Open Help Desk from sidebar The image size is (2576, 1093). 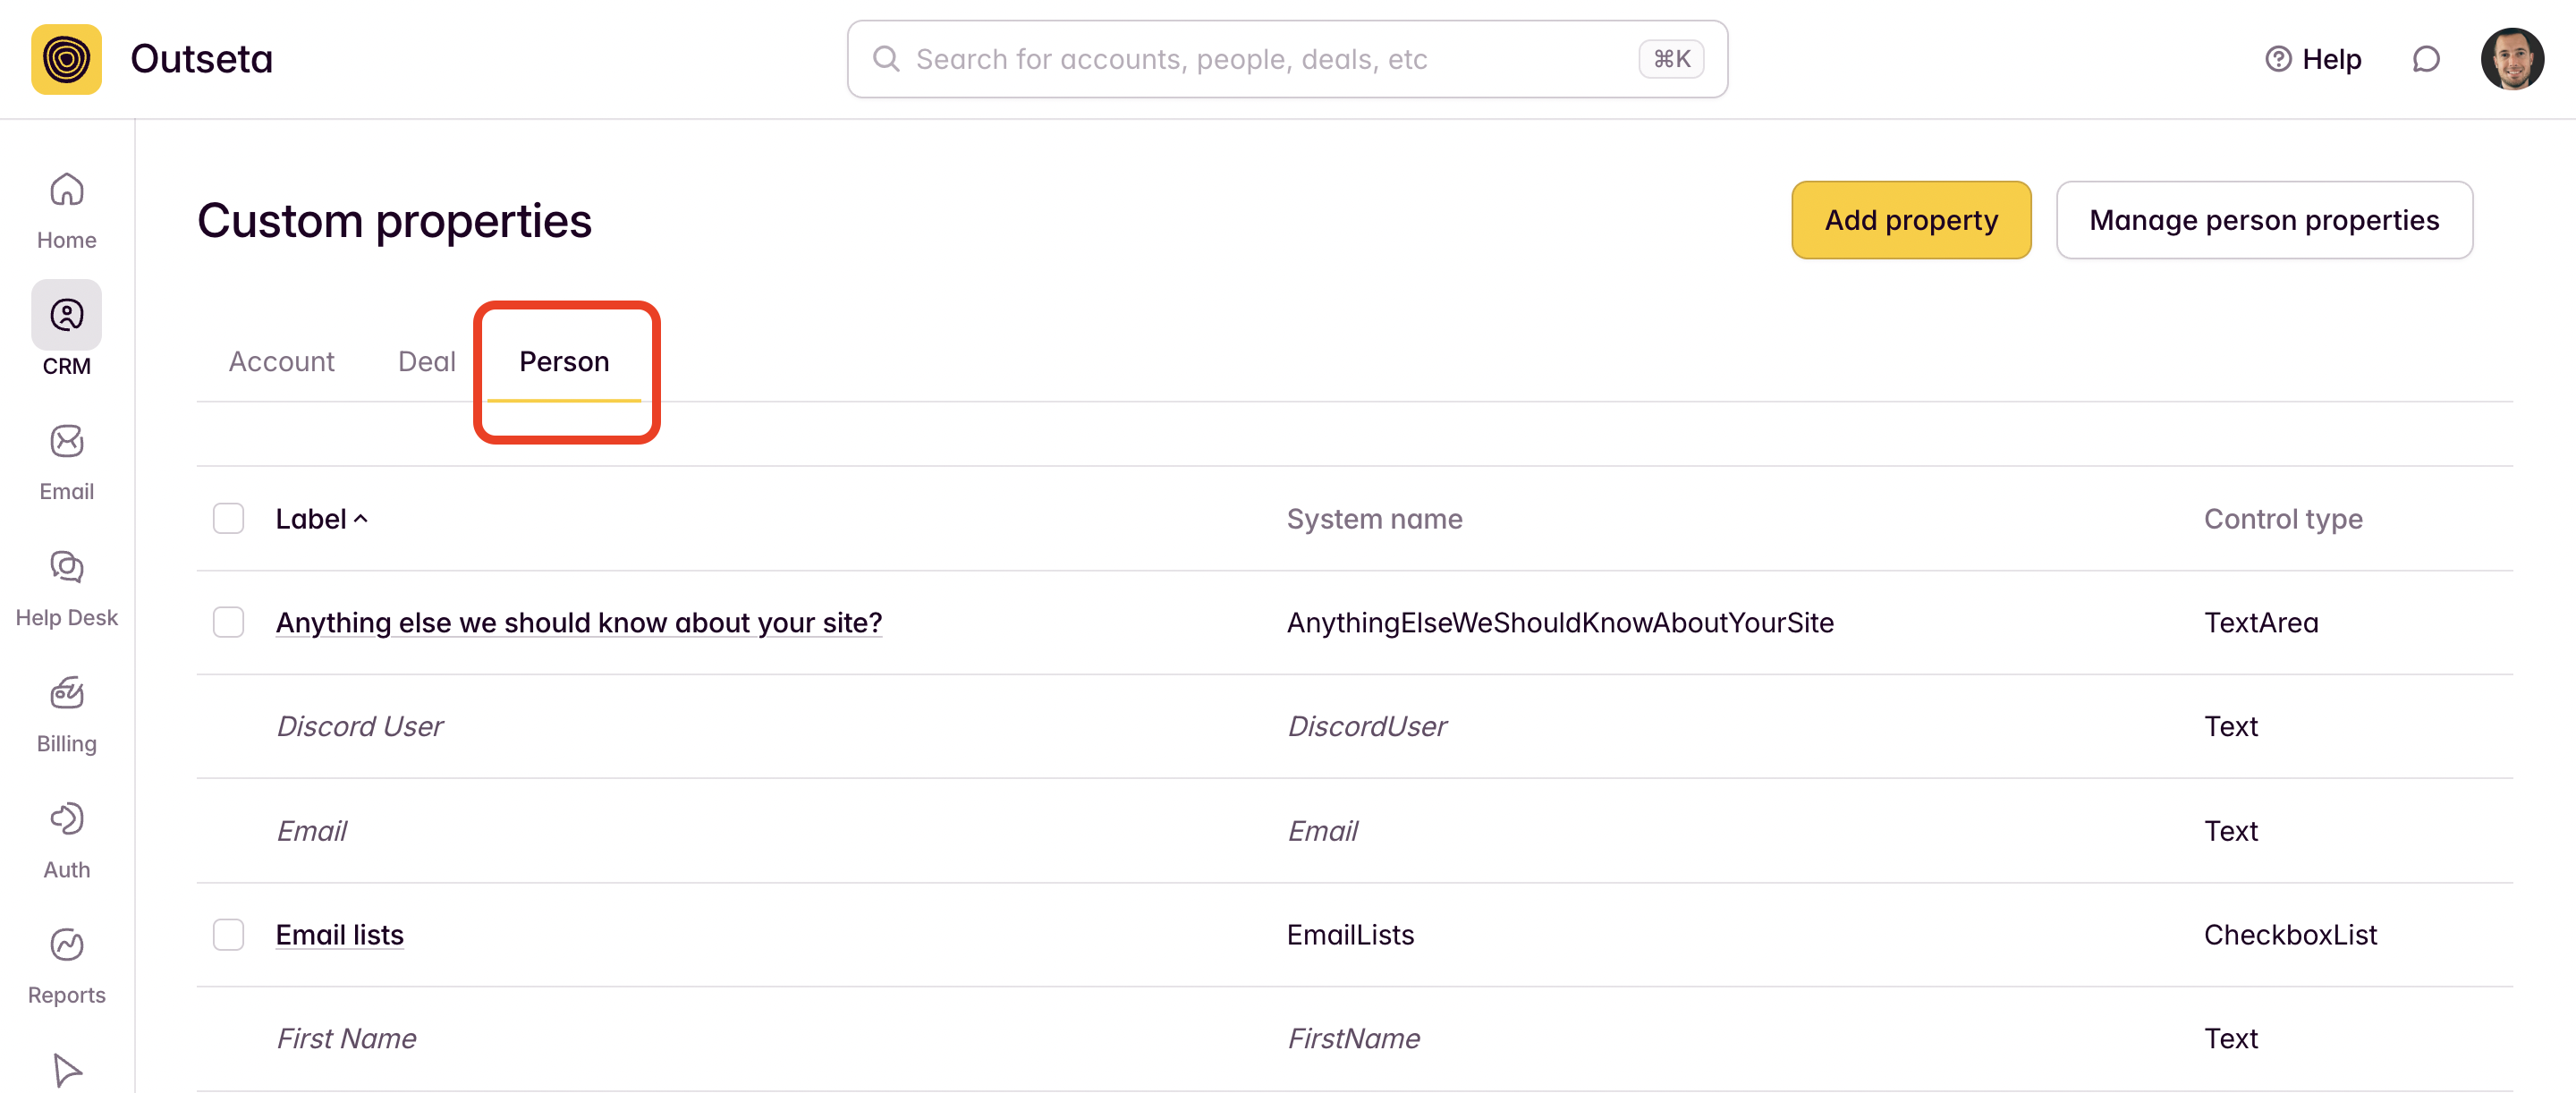(66, 587)
